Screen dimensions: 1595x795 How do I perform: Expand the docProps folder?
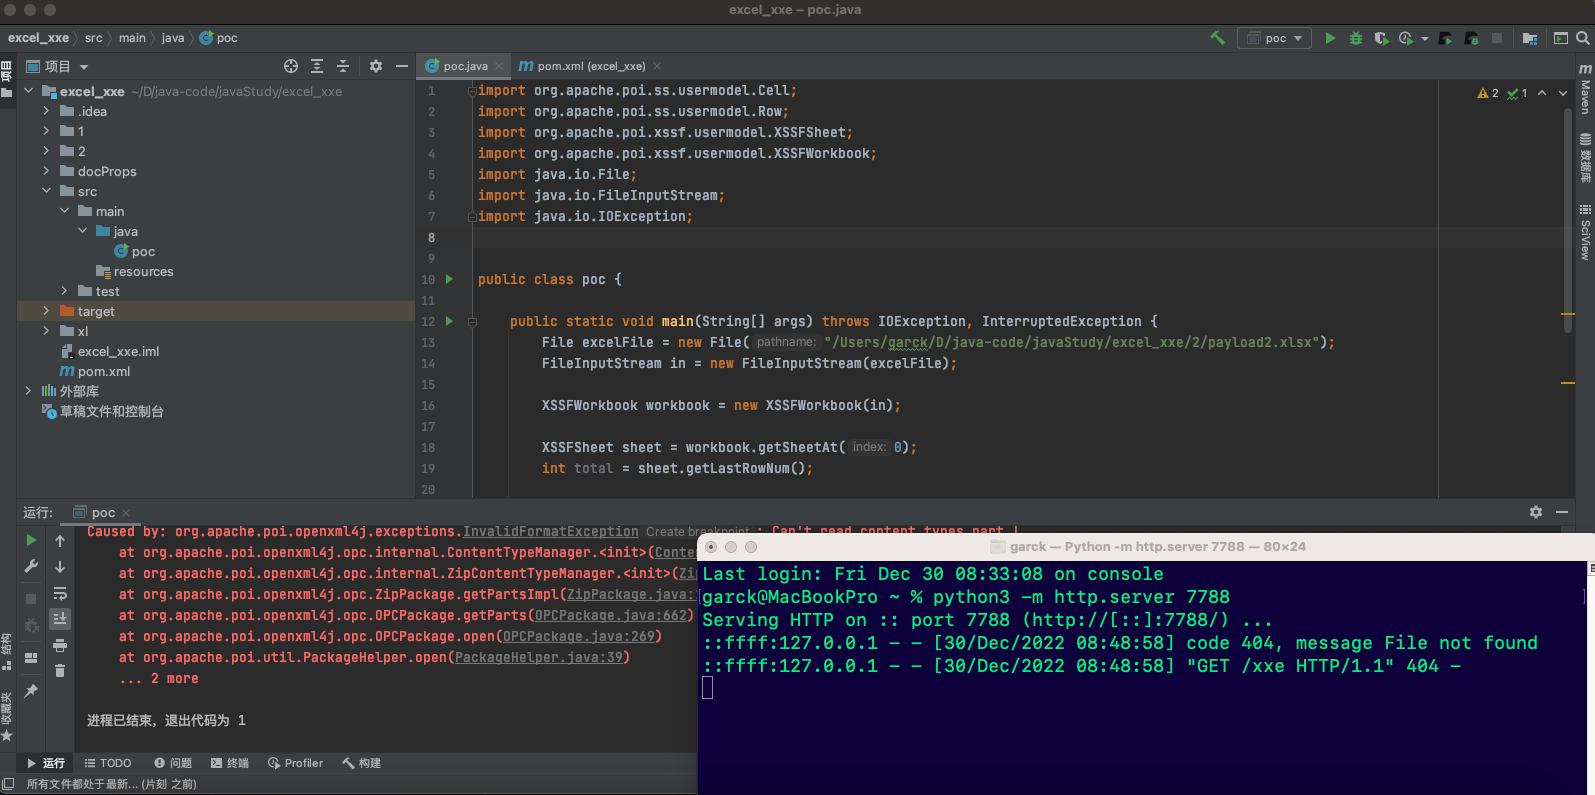click(x=46, y=171)
